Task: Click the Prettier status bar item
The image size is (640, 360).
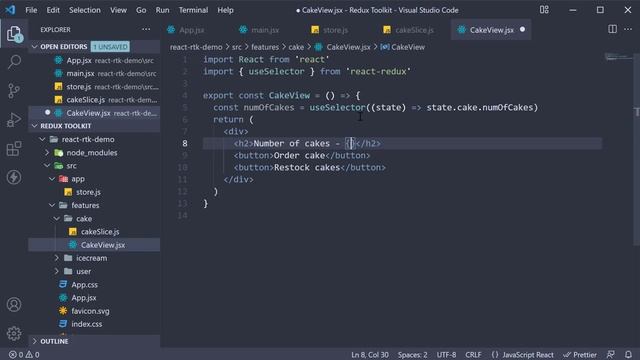Action: click(580, 355)
